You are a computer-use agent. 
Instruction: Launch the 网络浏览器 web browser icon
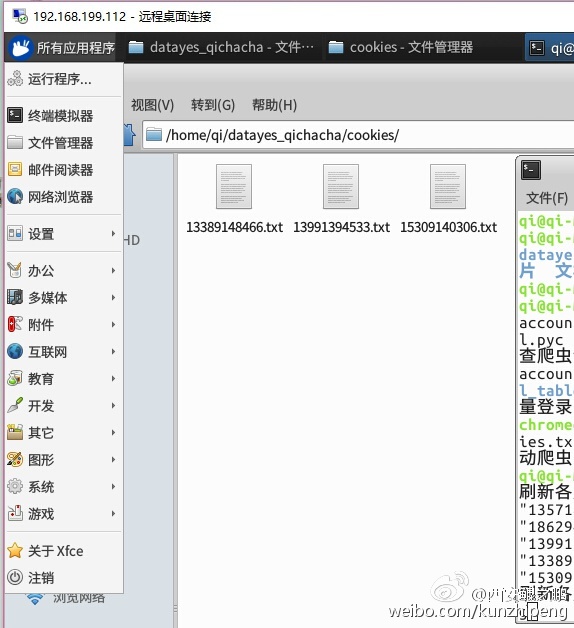click(15, 197)
